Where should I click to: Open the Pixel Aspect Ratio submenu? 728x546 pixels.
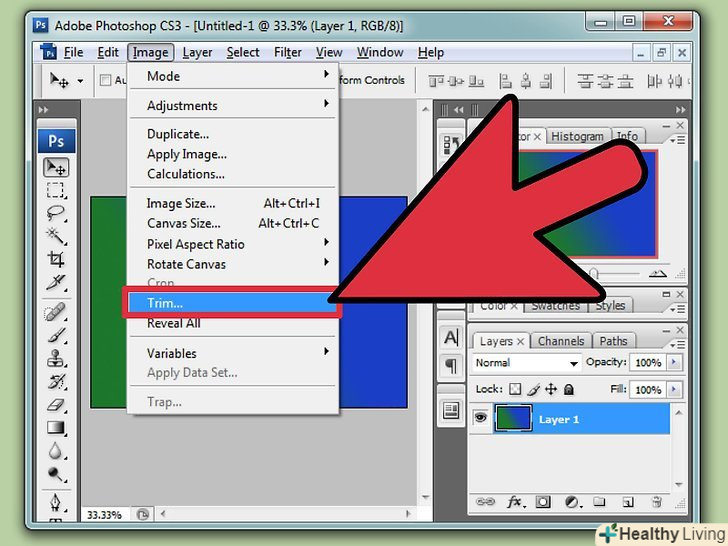click(x=232, y=244)
